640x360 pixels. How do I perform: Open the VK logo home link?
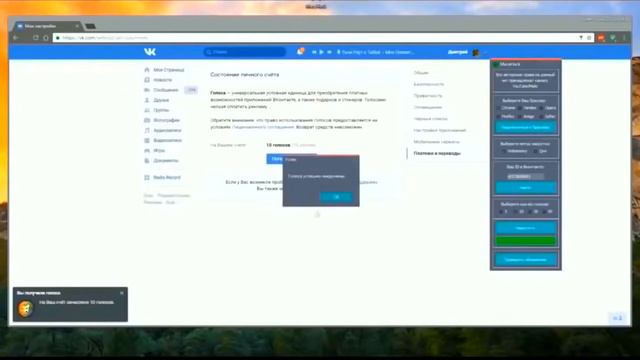click(150, 52)
